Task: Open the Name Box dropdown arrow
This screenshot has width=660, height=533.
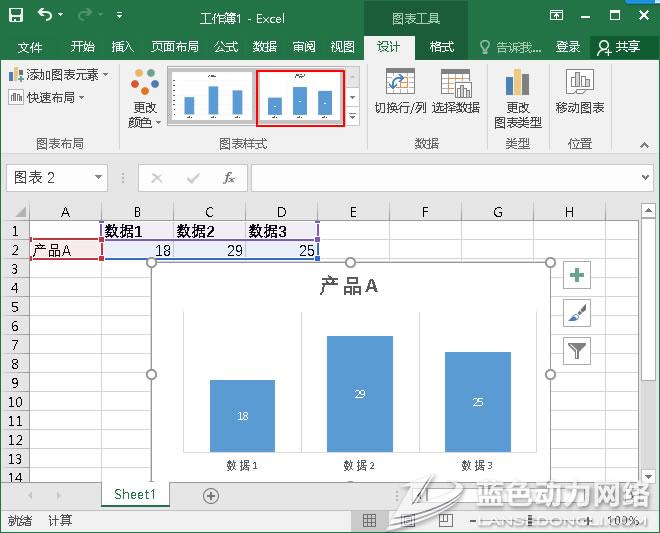Action: (x=98, y=178)
